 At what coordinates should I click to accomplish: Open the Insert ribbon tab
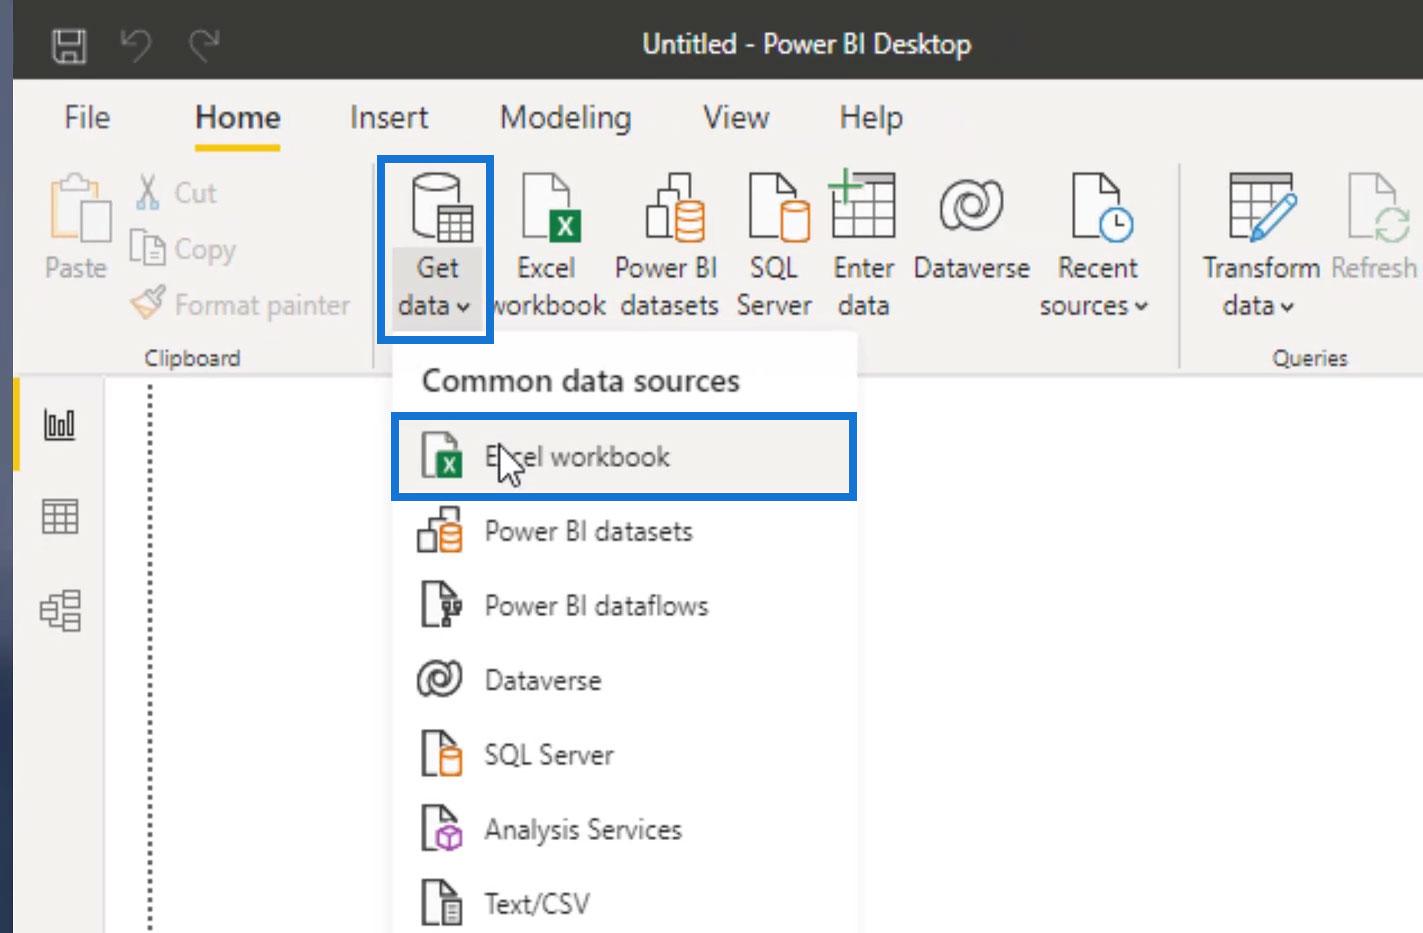point(389,118)
